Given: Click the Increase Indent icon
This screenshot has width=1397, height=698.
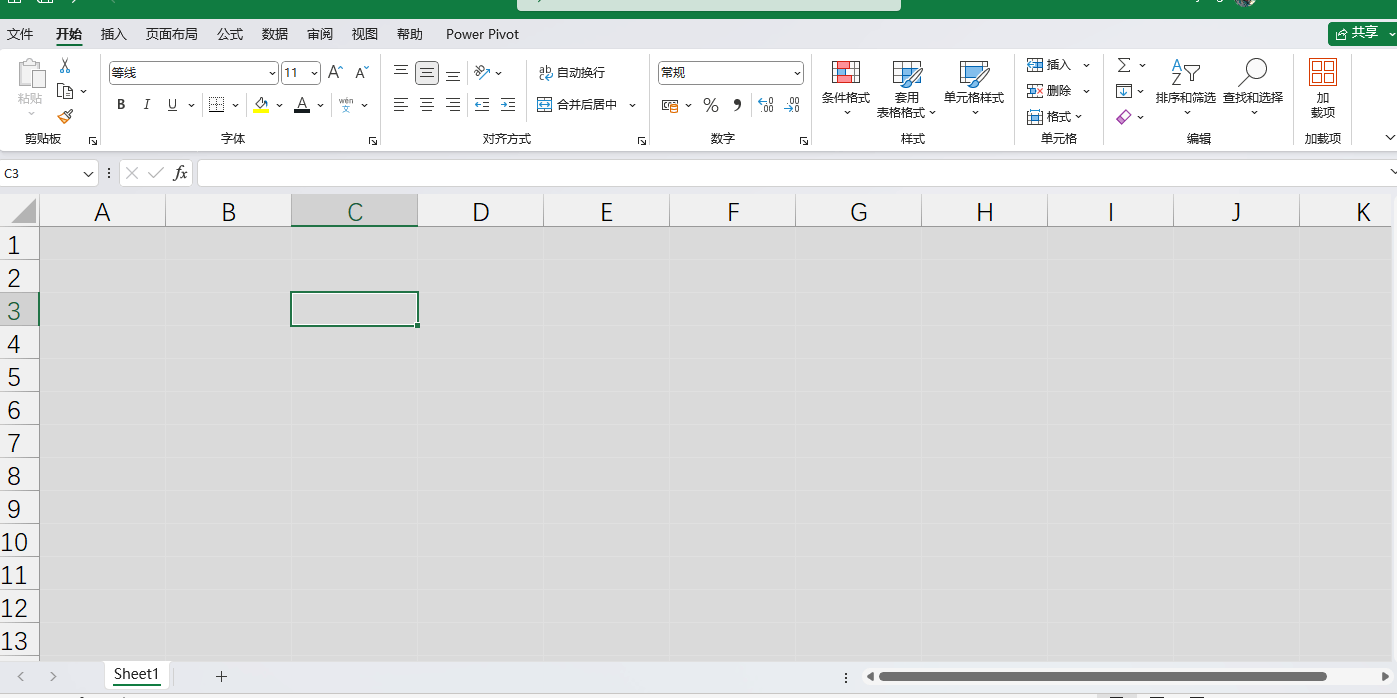Looking at the screenshot, I should 508,105.
